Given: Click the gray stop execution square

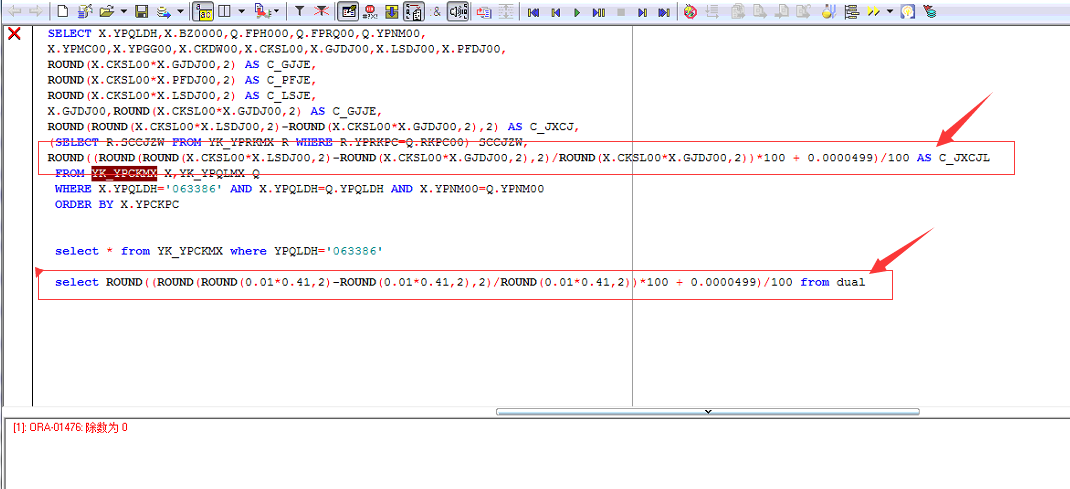Looking at the screenshot, I should (x=621, y=12).
